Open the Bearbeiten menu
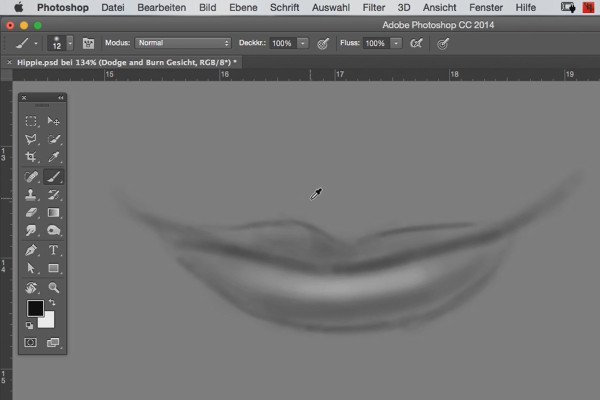The image size is (600, 400). (x=161, y=7)
